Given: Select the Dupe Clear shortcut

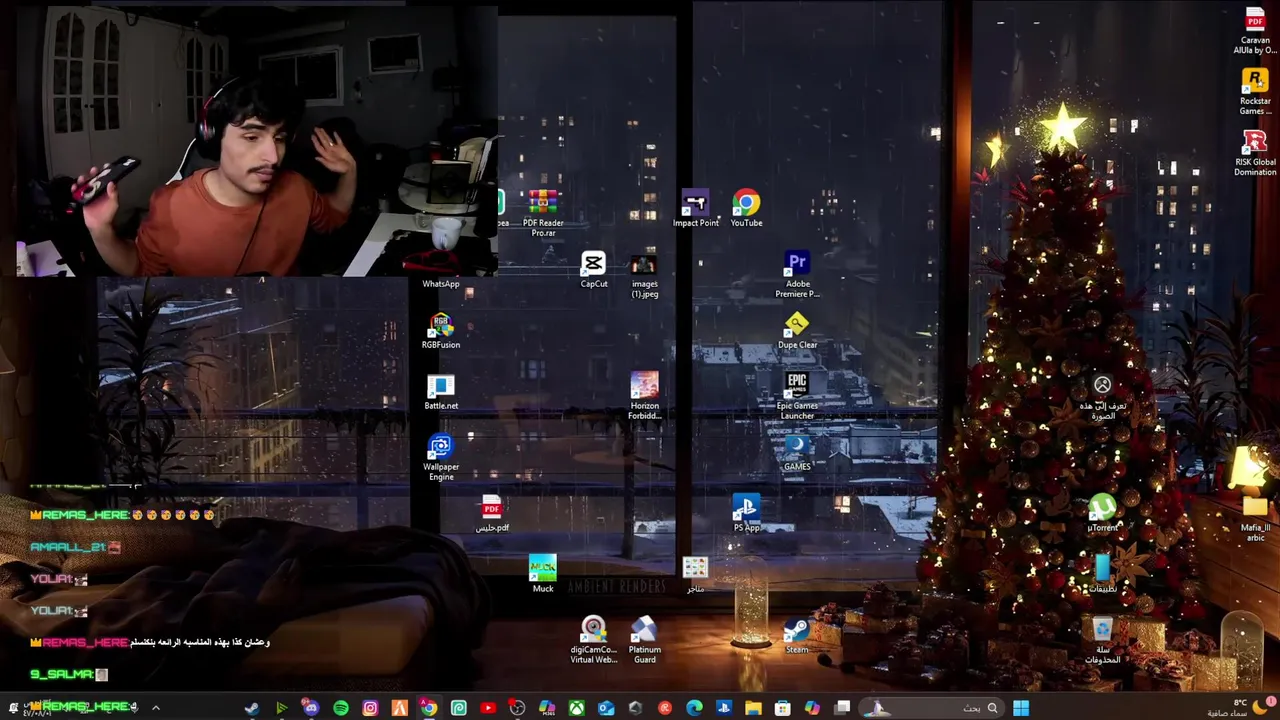Looking at the screenshot, I should pyautogui.click(x=797, y=330).
